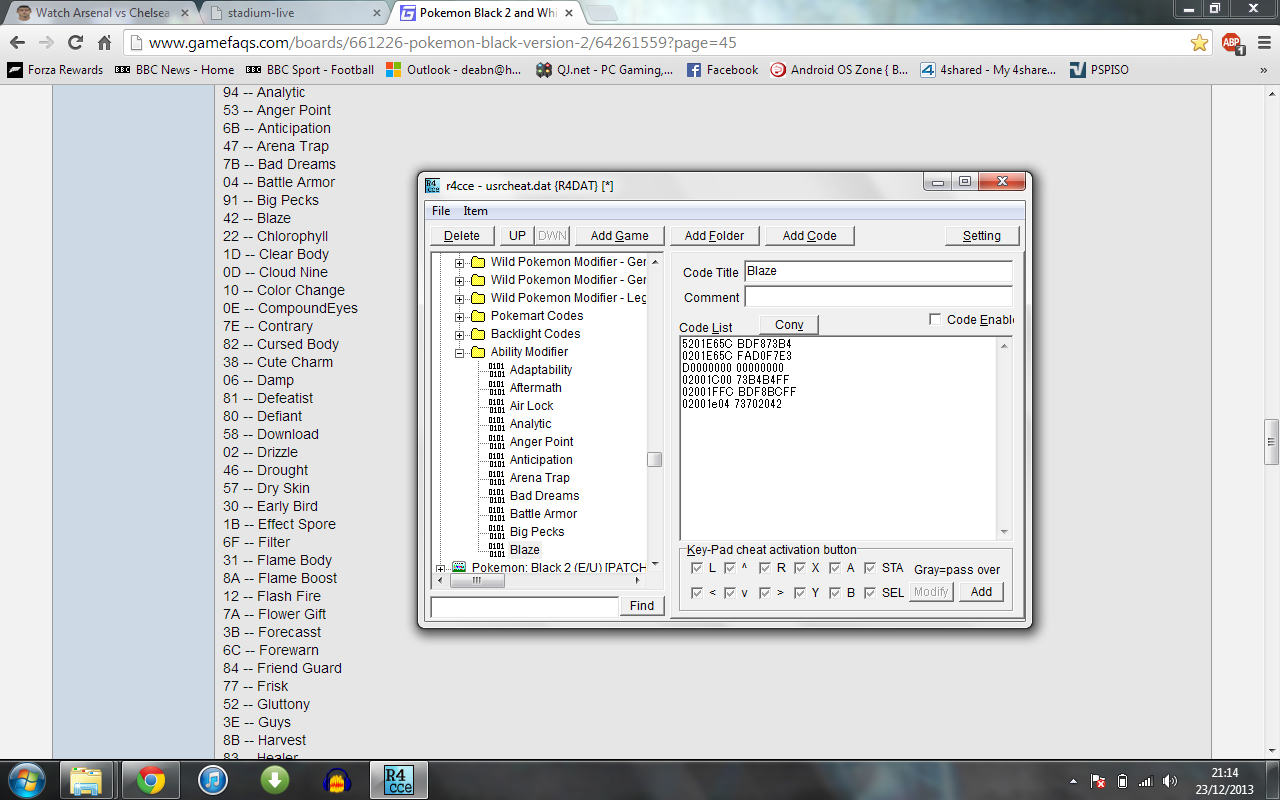Open the File menu in r4cce
This screenshot has height=800, width=1280.
pos(441,211)
